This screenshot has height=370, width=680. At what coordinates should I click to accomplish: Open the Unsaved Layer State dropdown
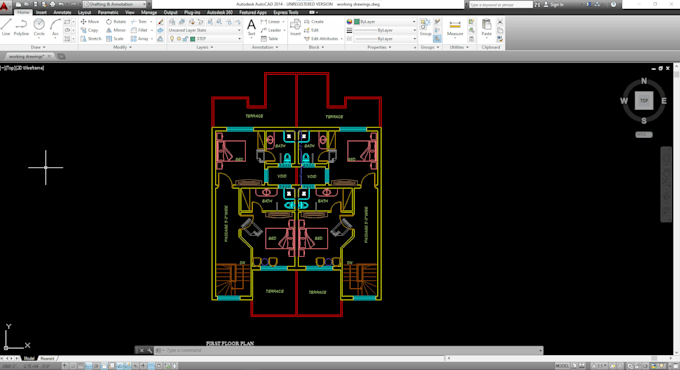pyautogui.click(x=204, y=30)
